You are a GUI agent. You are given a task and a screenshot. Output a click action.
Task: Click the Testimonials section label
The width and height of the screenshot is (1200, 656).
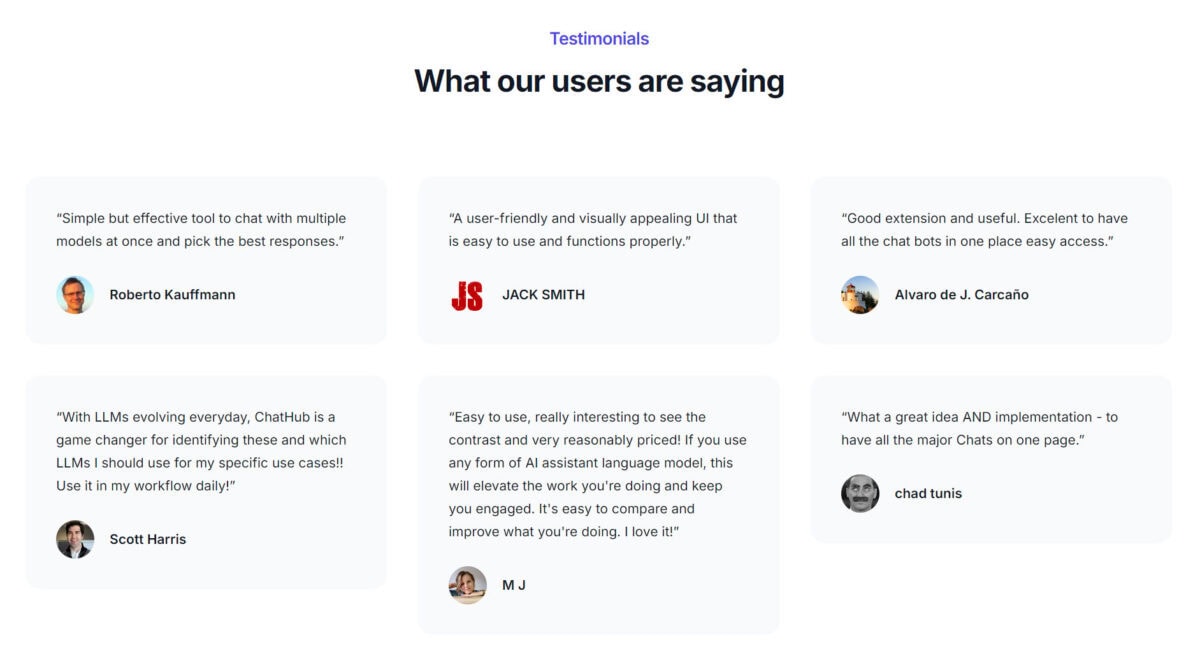(x=599, y=39)
